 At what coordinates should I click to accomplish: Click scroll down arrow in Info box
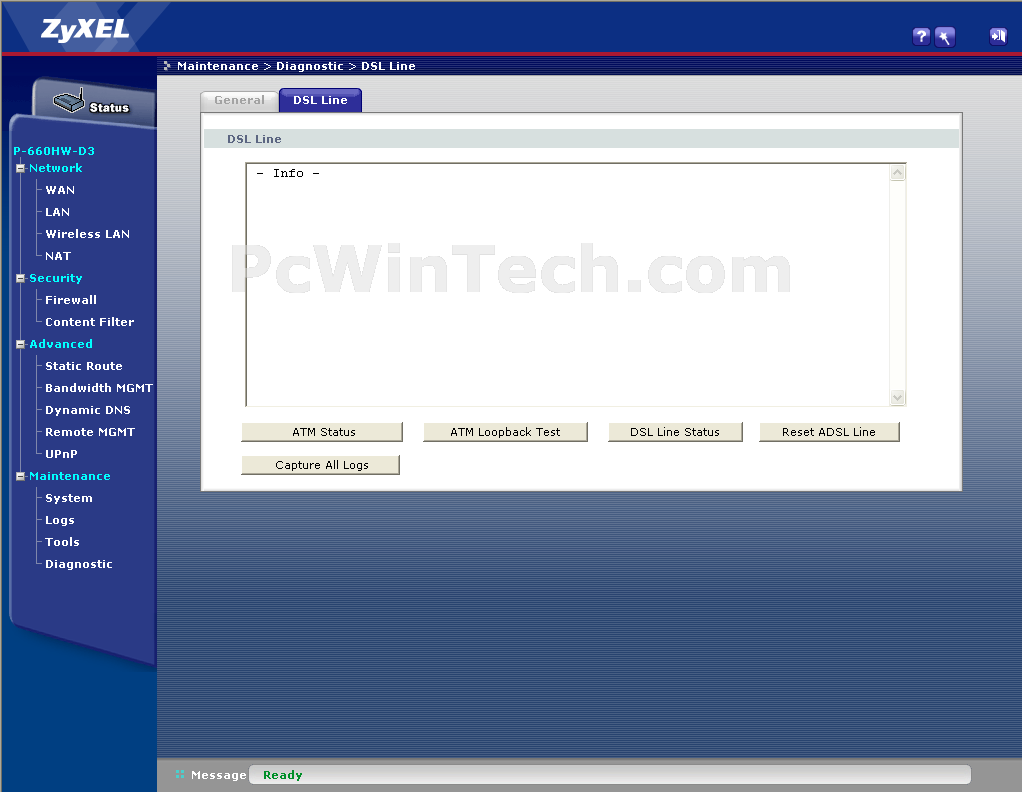click(x=898, y=397)
